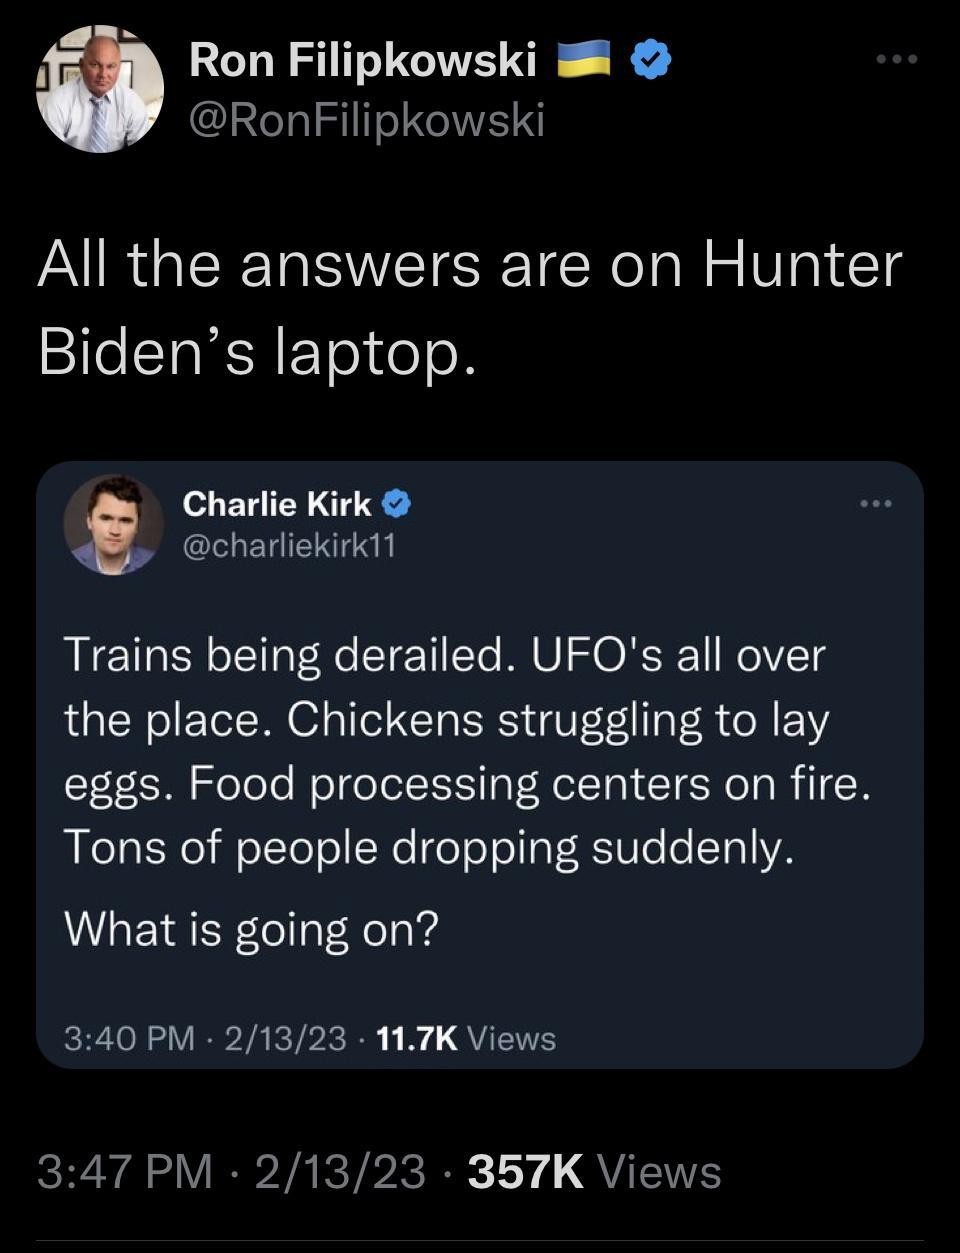Click Charlie Kirk's avatar in the quoted tweet
The width and height of the screenshot is (960, 1253).
point(116,527)
